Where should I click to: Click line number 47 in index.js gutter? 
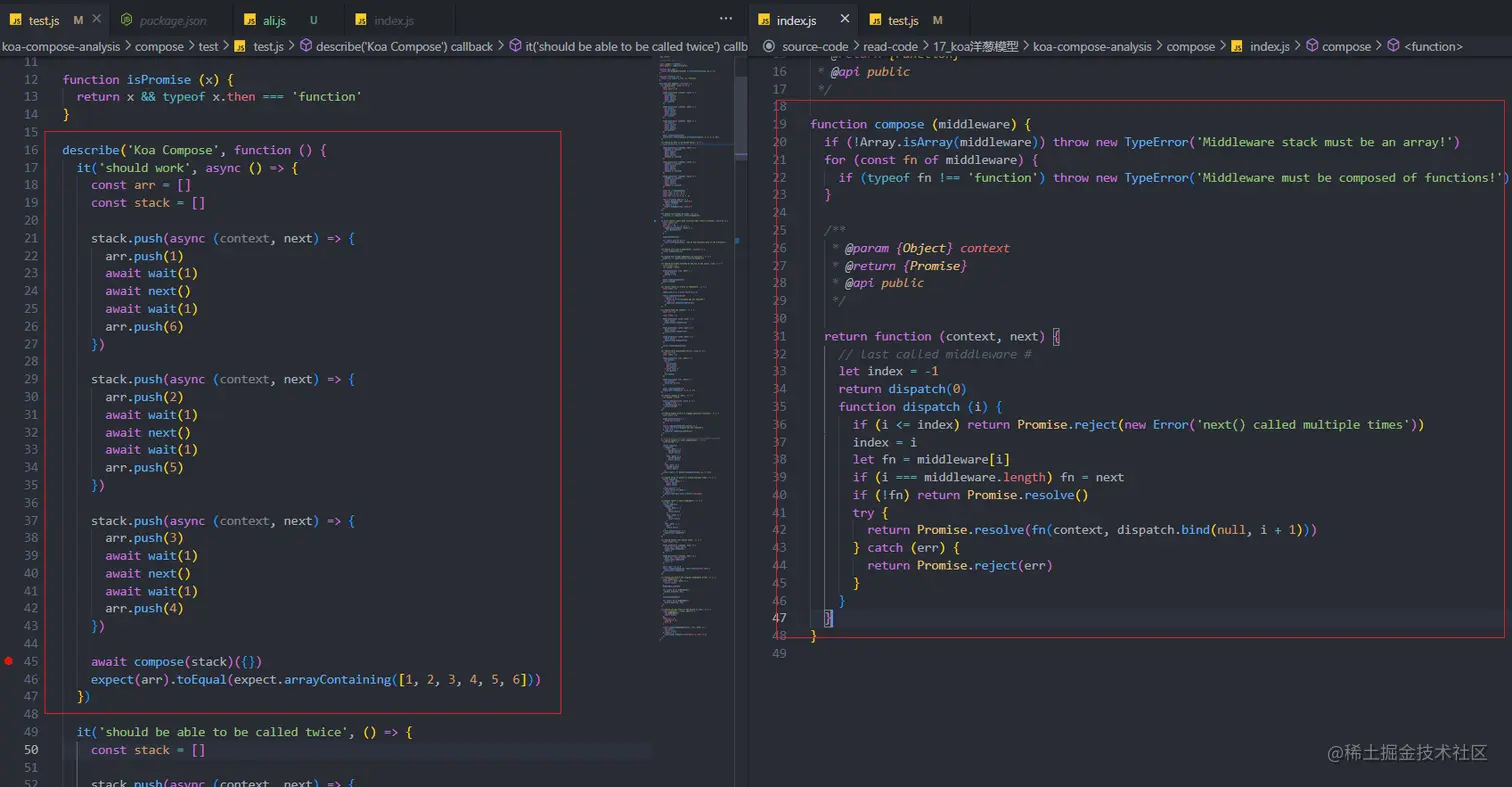pos(780,618)
